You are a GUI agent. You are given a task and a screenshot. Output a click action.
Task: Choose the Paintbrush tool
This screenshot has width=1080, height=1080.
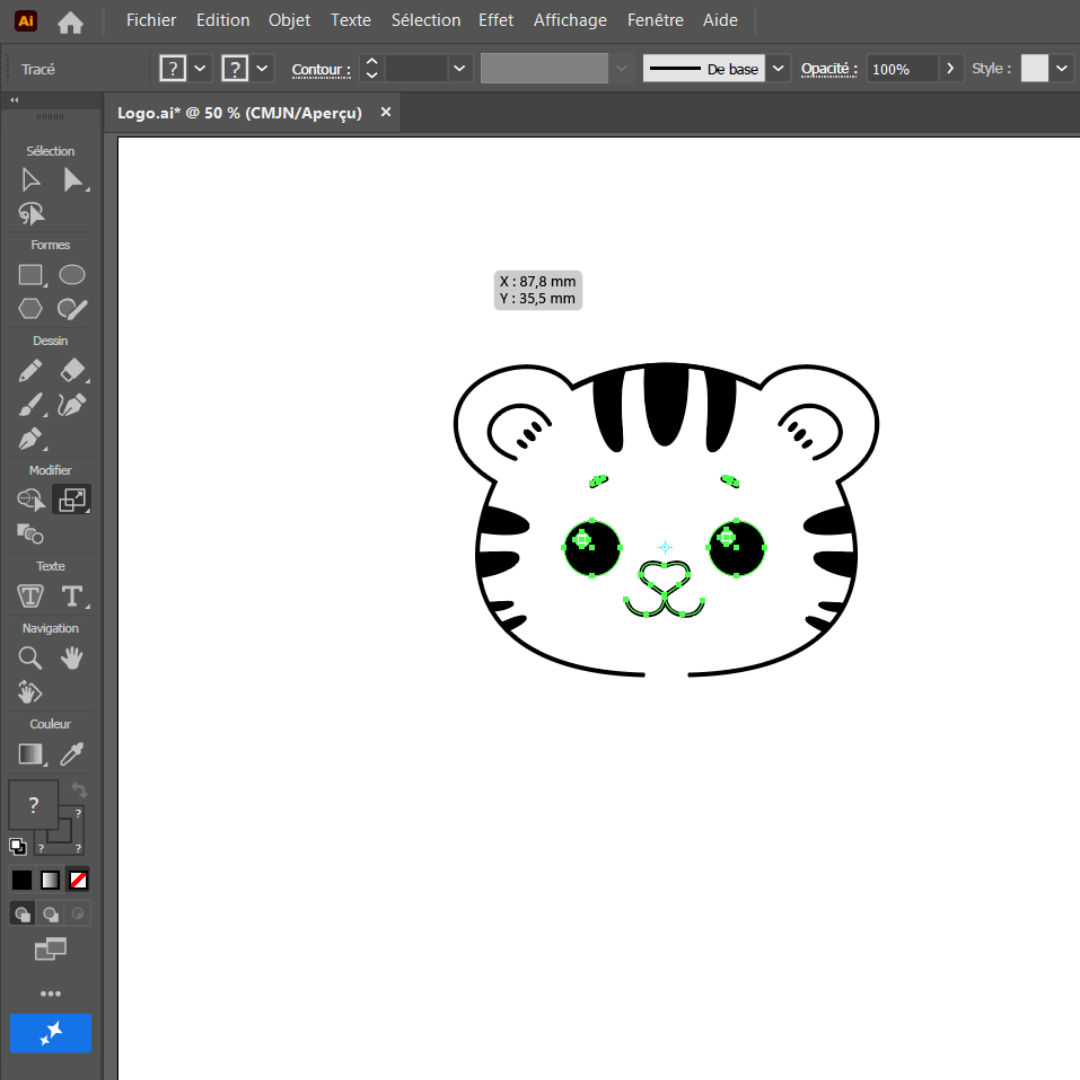pos(31,405)
